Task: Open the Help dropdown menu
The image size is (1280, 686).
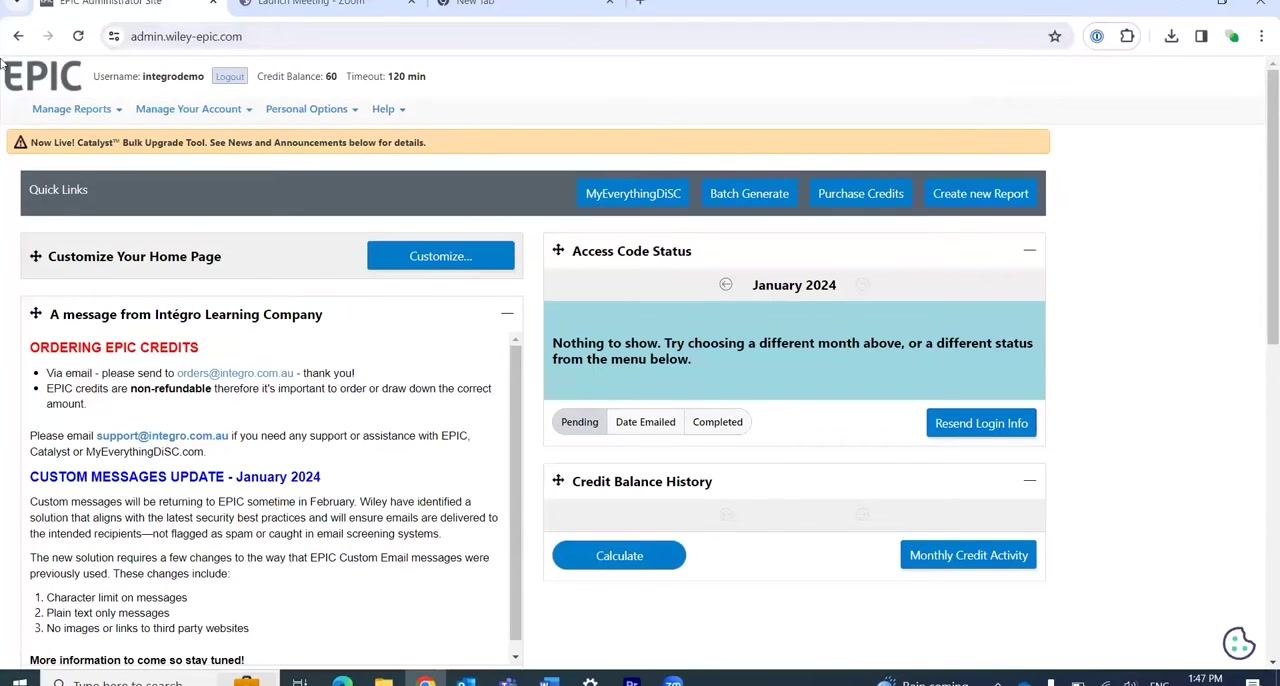Action: (389, 109)
